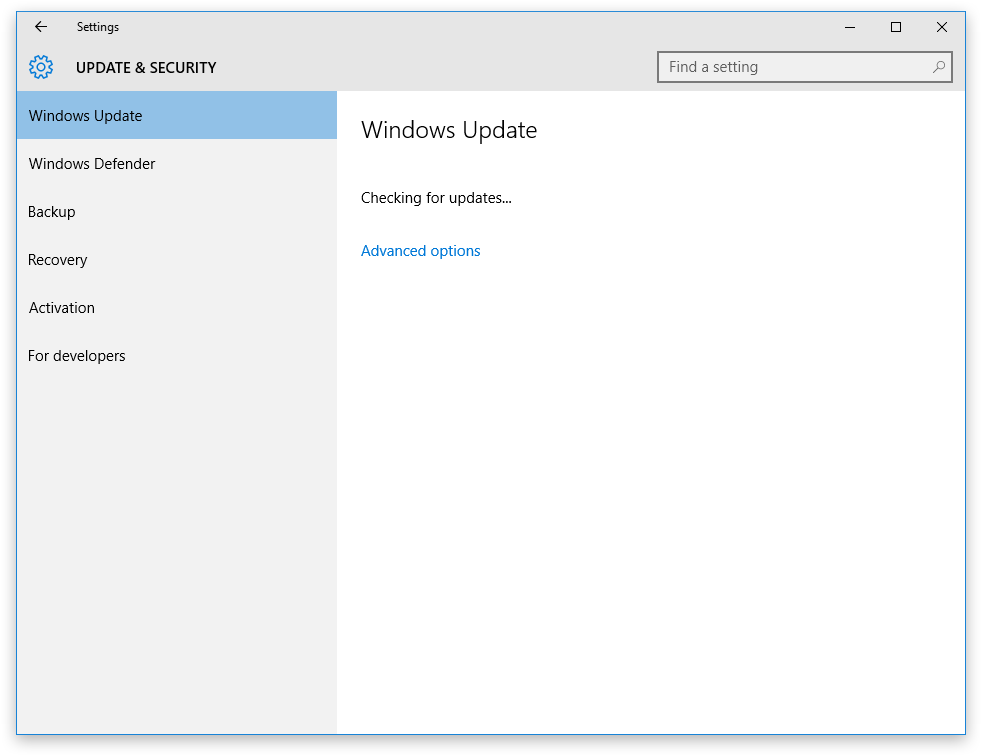This screenshot has height=756, width=982.
Task: Open Advanced options link
Action: click(420, 250)
